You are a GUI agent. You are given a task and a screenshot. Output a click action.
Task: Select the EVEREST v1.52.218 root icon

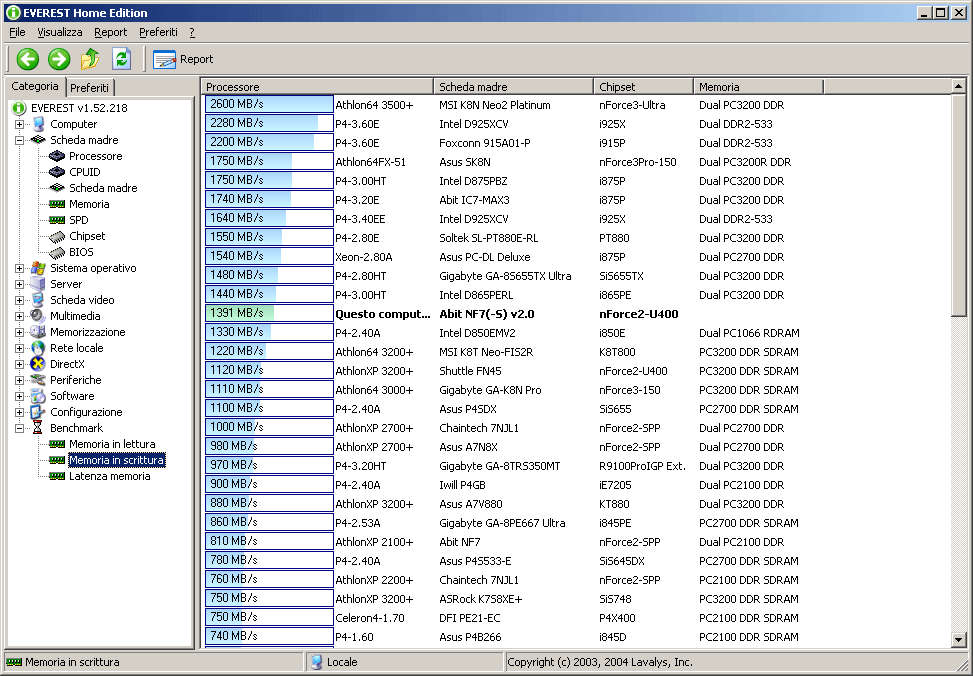click(19, 108)
